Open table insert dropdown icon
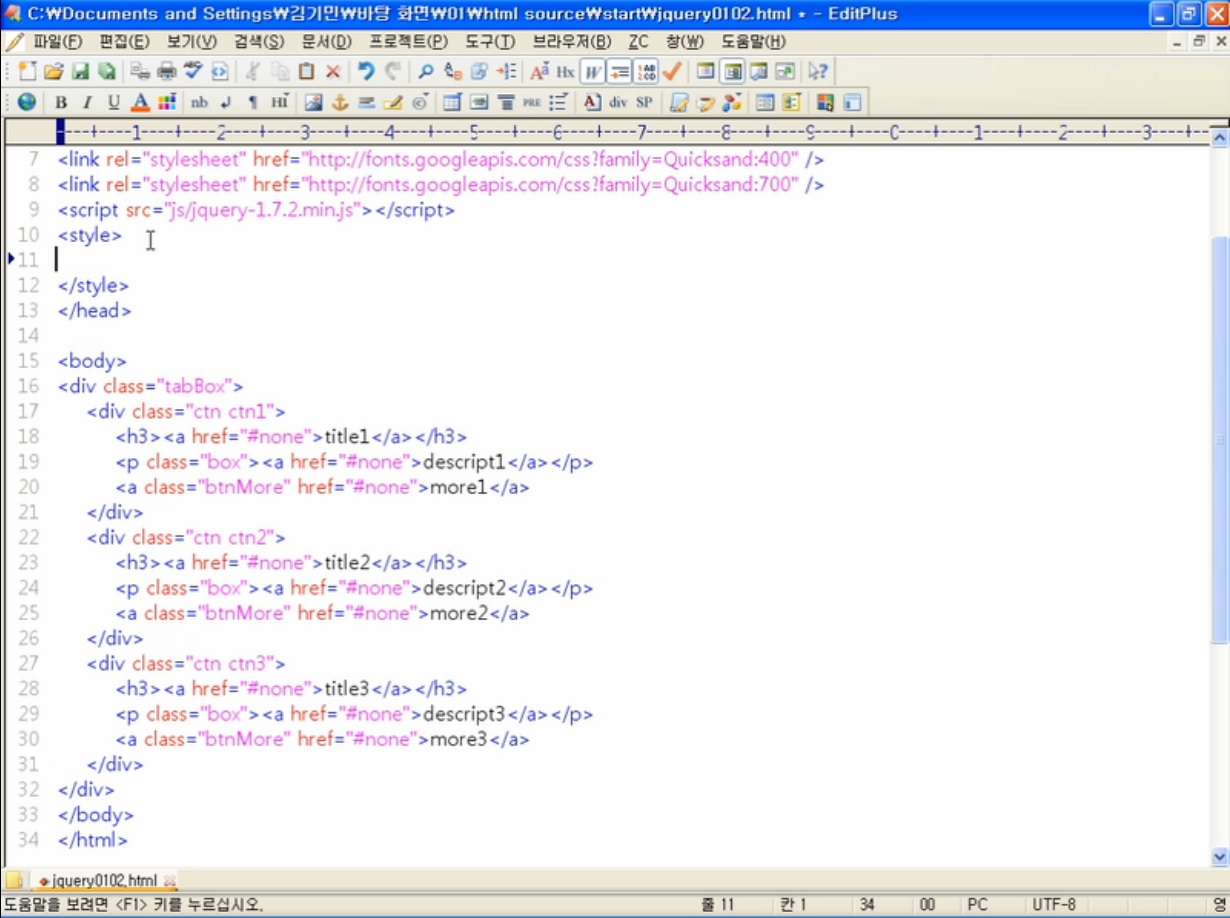Screen dimensions: 1230x918 coord(452,102)
